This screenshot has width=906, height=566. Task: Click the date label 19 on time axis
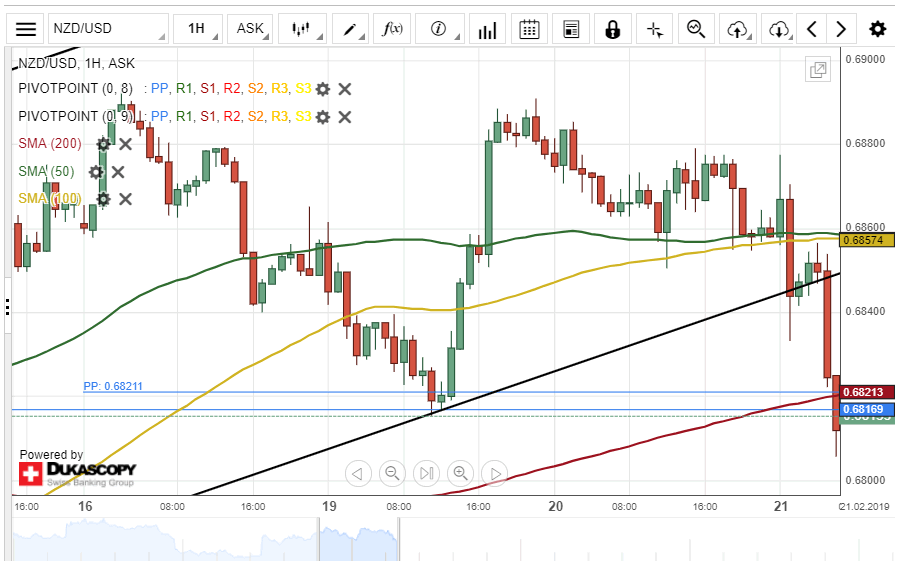coord(329,506)
